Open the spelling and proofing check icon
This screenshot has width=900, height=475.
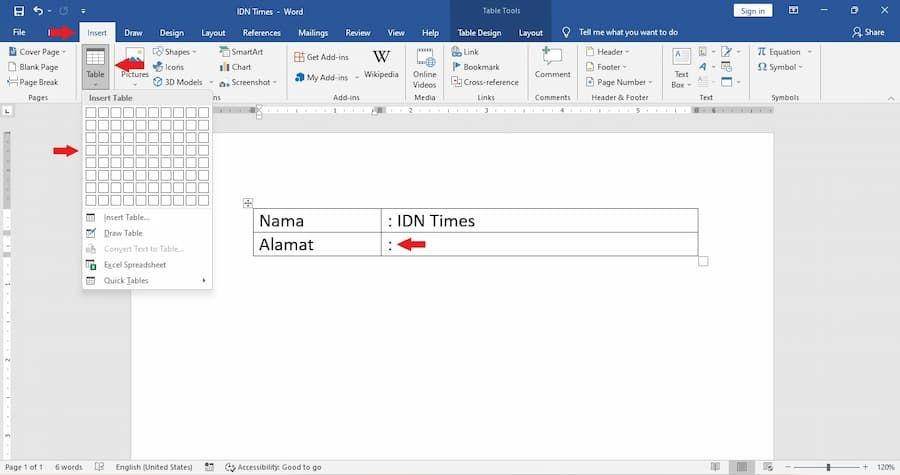coord(99,467)
